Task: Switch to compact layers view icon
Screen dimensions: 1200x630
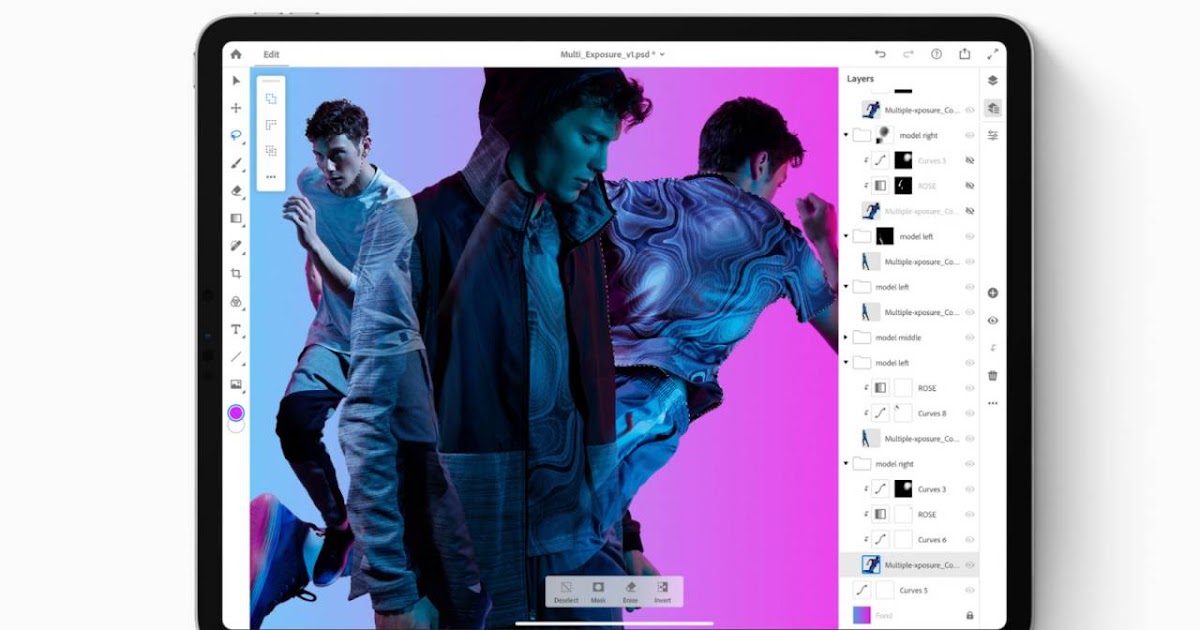Action: [x=992, y=80]
